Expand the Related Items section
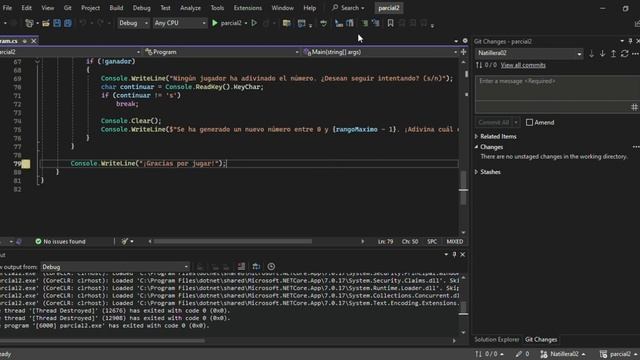Image resolution: width=640 pixels, height=360 pixels. click(476, 136)
